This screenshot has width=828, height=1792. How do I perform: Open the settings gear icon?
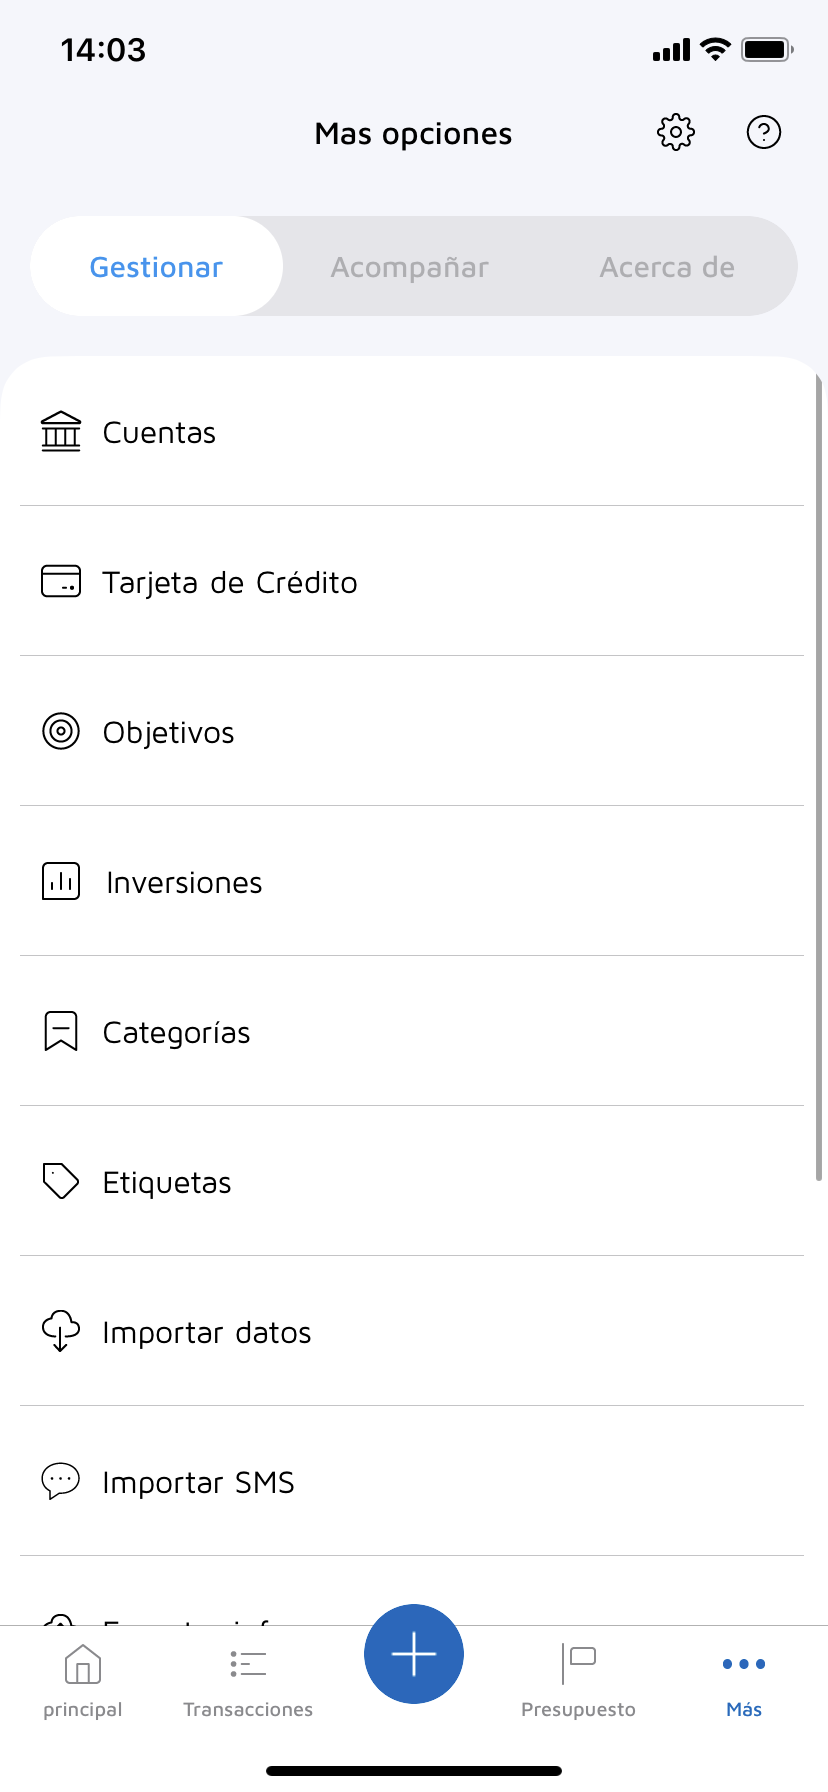pyautogui.click(x=676, y=132)
